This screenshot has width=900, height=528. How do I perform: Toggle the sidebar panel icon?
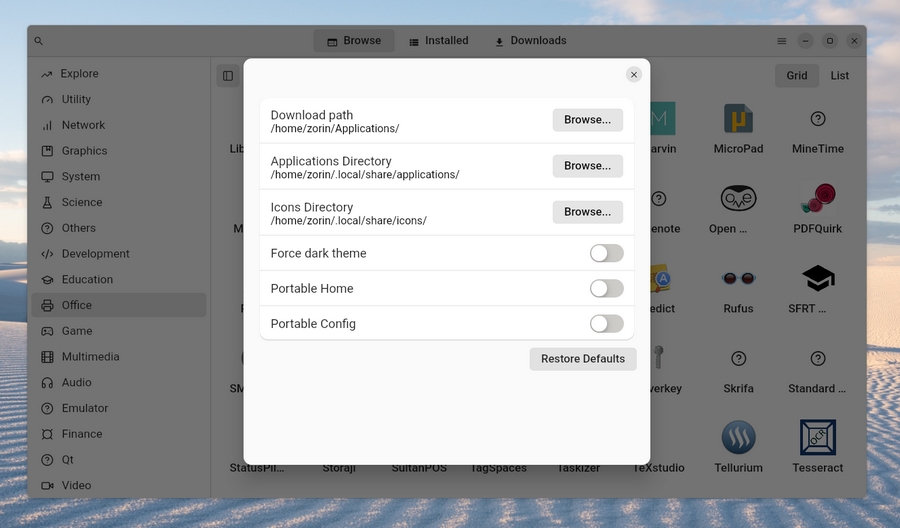(x=228, y=76)
